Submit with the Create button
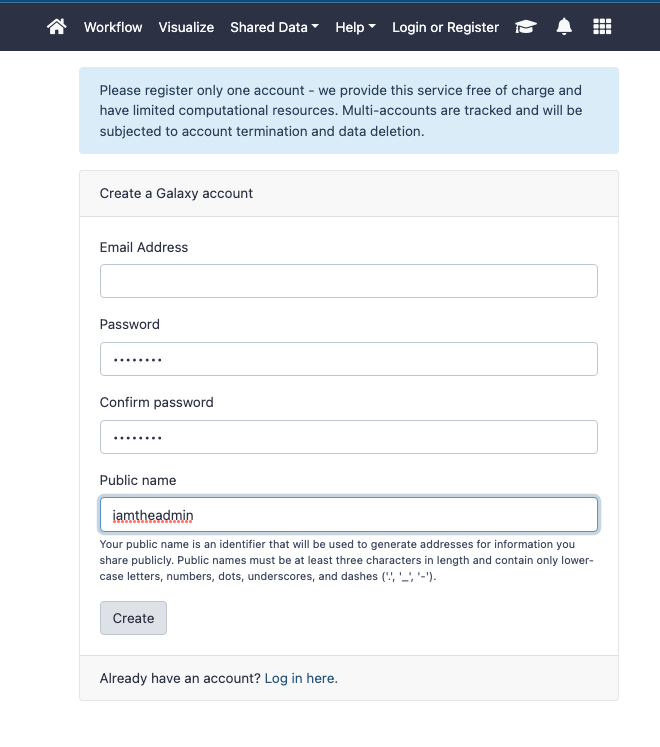The height and width of the screenshot is (747, 660). tap(133, 618)
